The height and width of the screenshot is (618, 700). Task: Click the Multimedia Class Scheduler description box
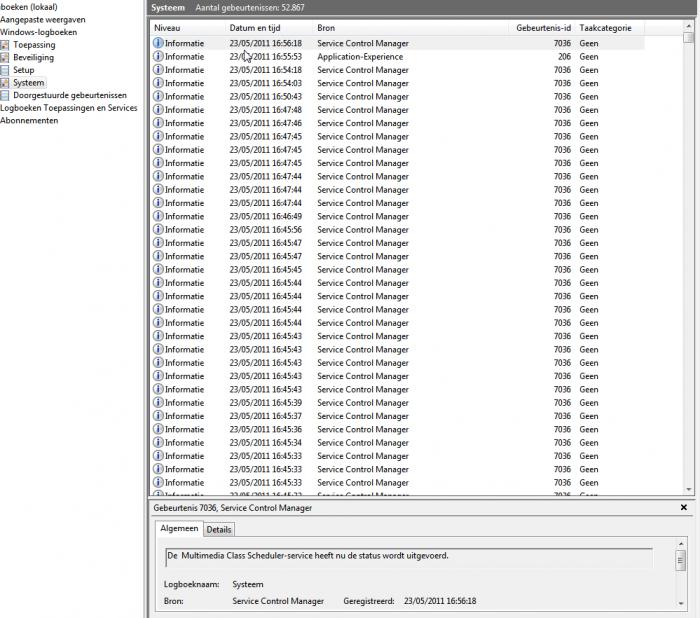click(408, 557)
